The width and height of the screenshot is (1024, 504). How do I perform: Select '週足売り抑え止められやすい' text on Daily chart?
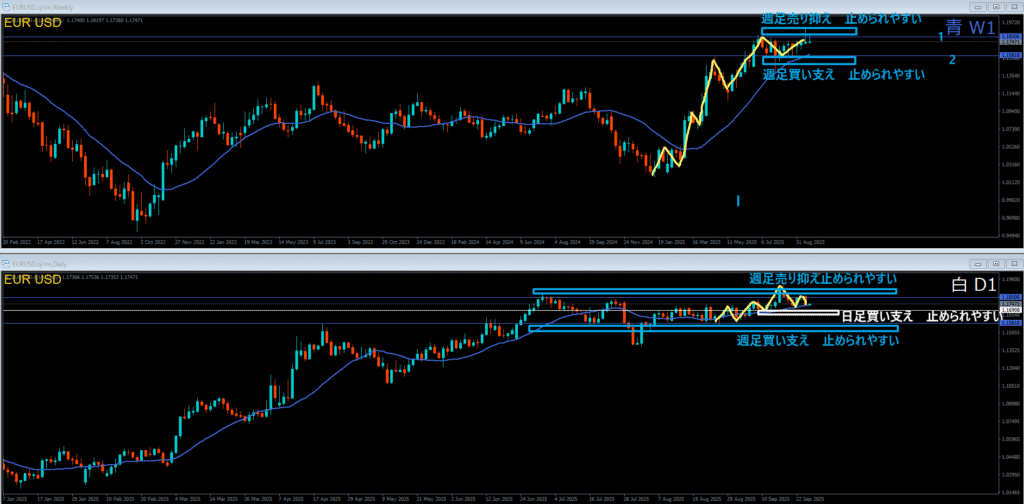pyautogui.click(x=822, y=279)
